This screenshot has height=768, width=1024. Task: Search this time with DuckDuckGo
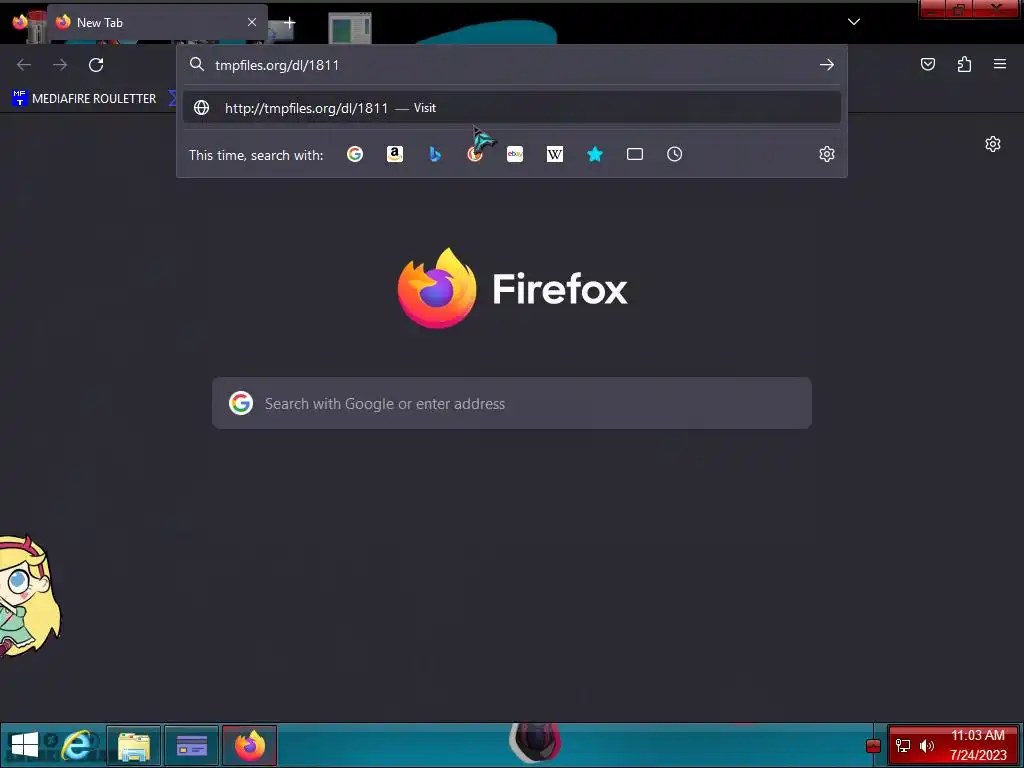tap(475, 154)
